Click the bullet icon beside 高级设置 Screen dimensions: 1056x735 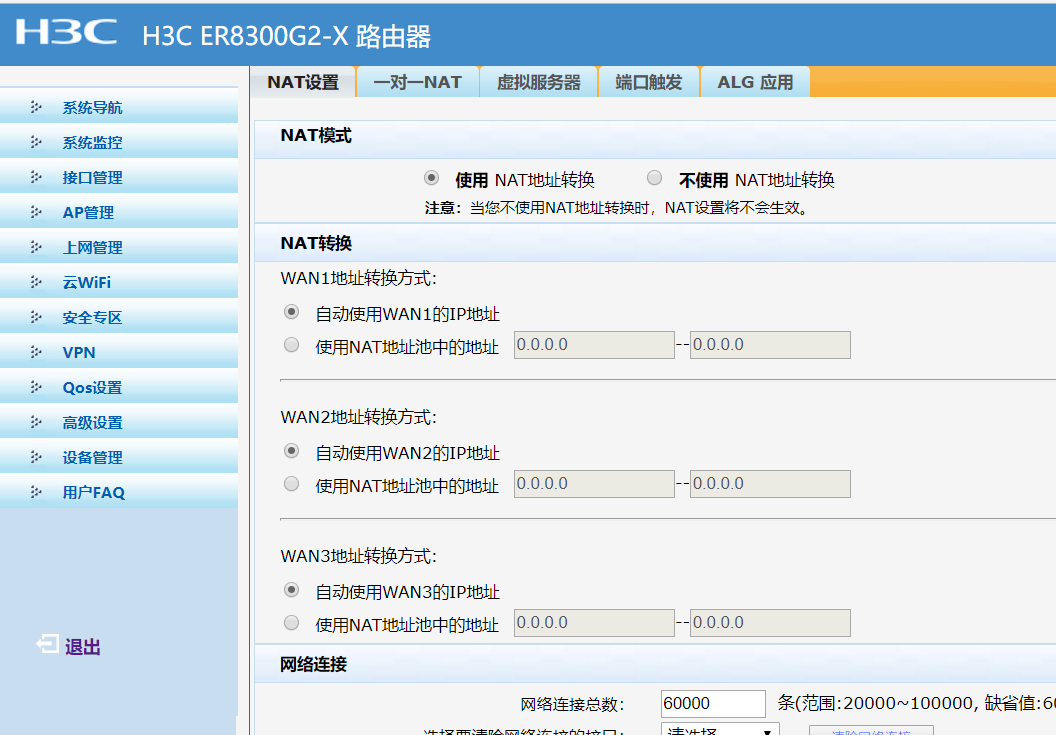coord(36,422)
